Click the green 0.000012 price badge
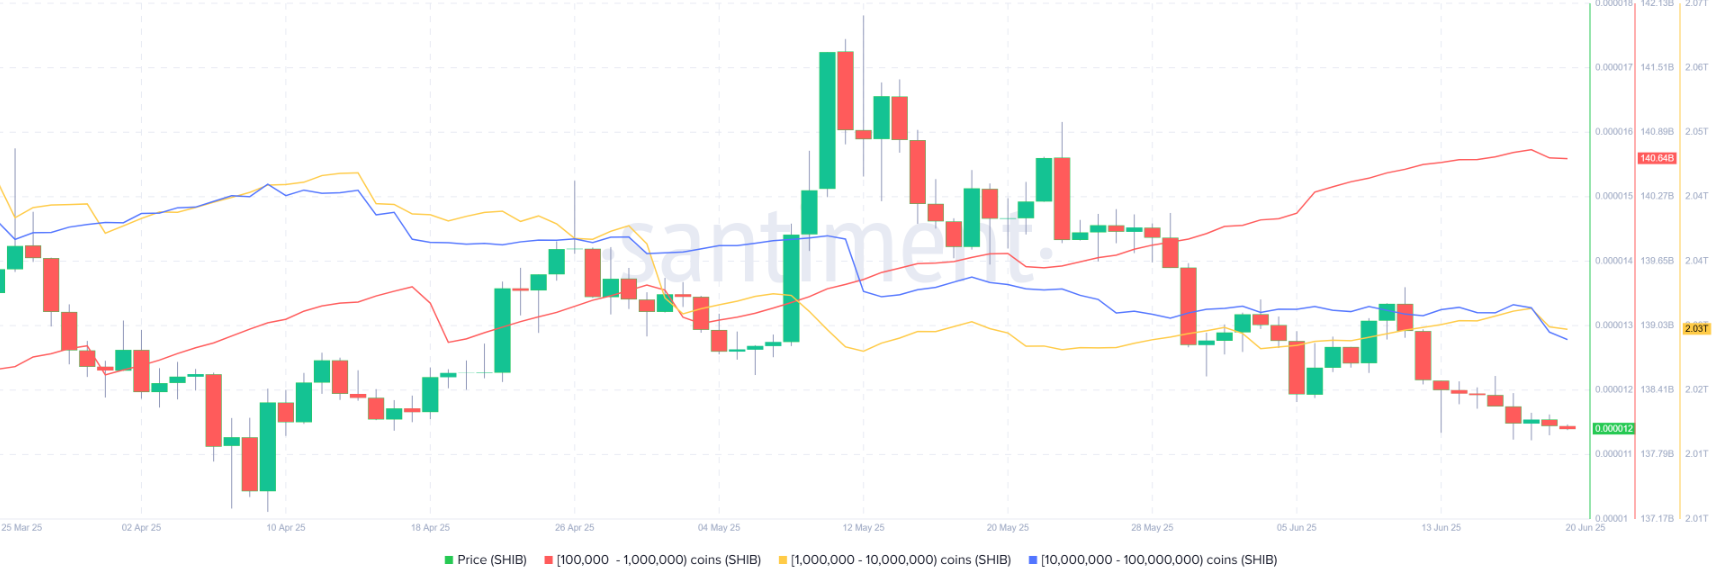 point(1614,428)
